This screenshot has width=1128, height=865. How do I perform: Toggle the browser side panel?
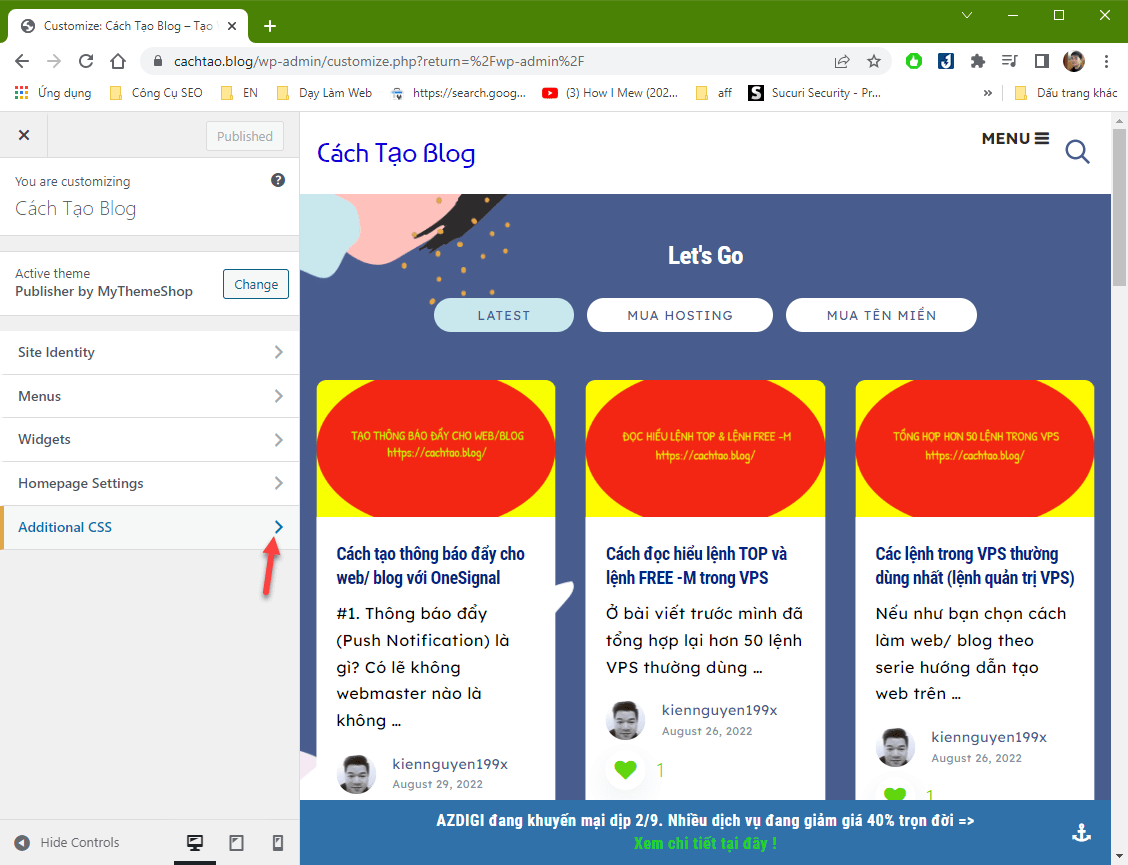(1041, 61)
